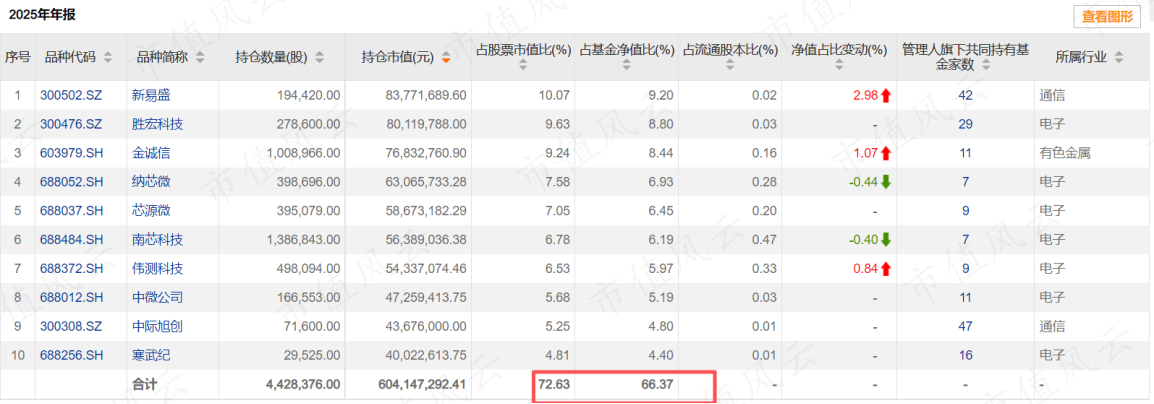The height and width of the screenshot is (404, 1154).
Task: Click 有色金属 industry cell
Action: point(1066,153)
